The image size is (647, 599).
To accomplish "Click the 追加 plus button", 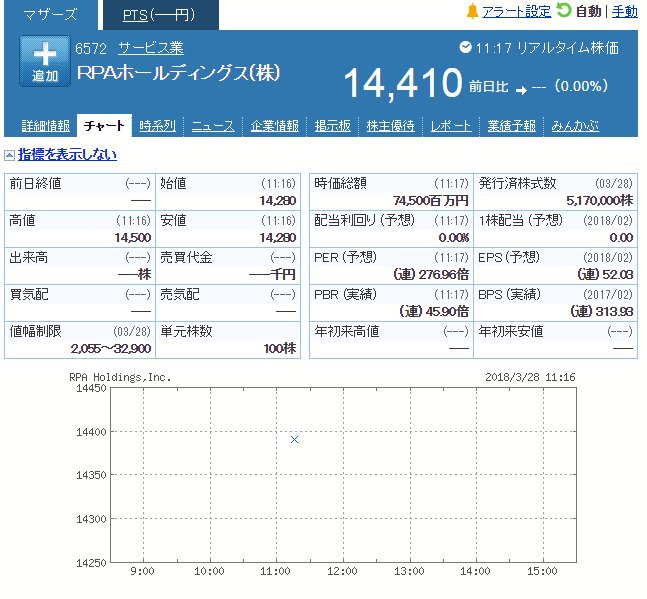I will 45,61.
